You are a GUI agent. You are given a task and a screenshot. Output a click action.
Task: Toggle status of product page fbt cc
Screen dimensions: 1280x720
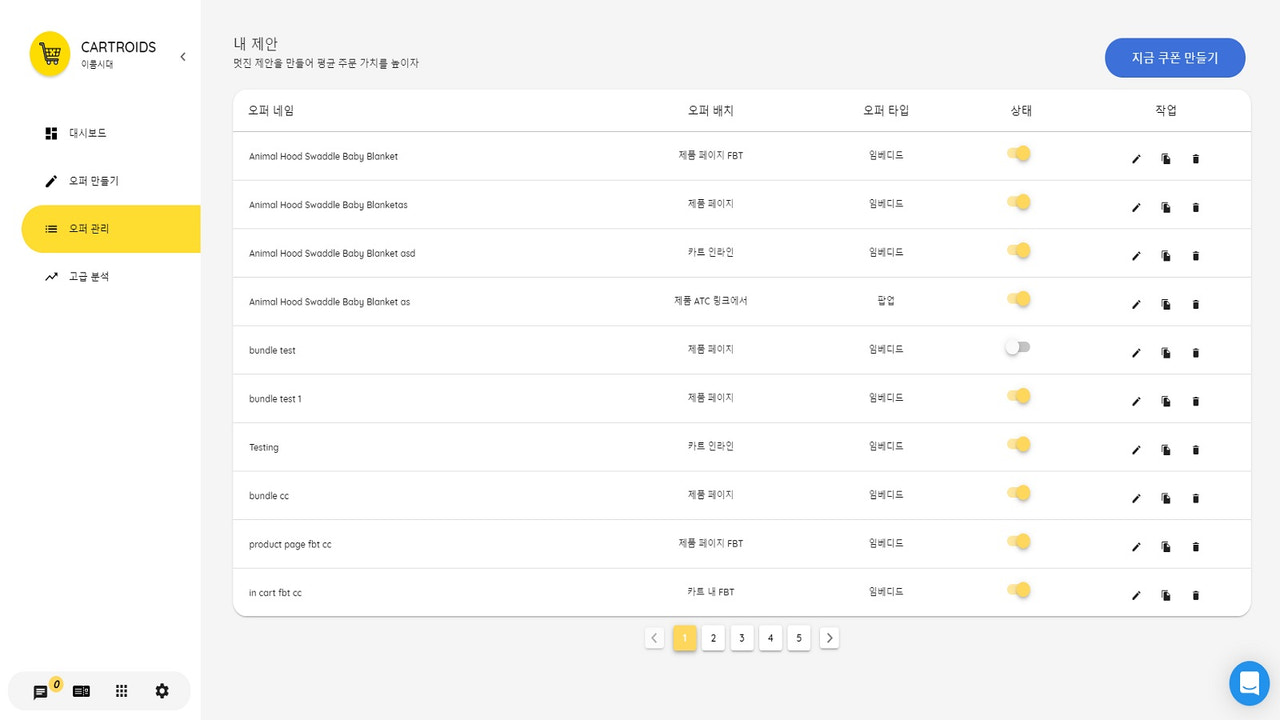[1018, 542]
